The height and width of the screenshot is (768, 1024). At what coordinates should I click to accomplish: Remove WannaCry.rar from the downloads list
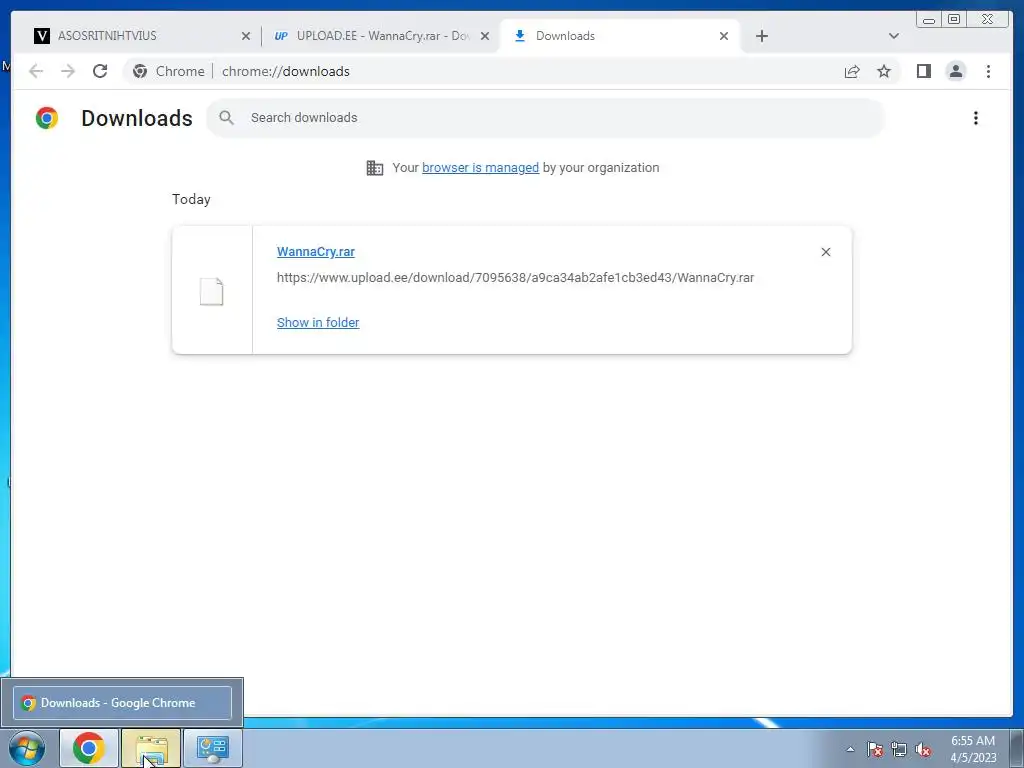coord(825,252)
